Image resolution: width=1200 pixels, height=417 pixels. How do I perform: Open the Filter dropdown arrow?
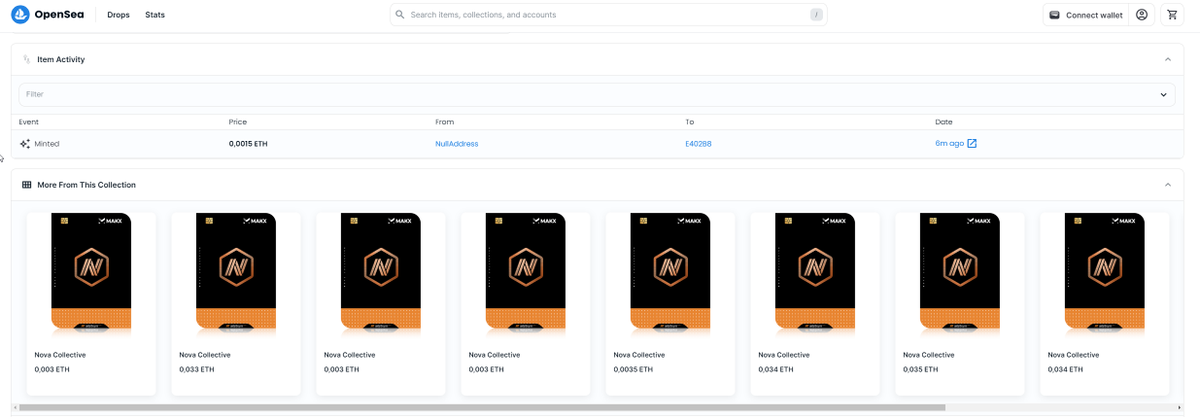click(x=1163, y=95)
